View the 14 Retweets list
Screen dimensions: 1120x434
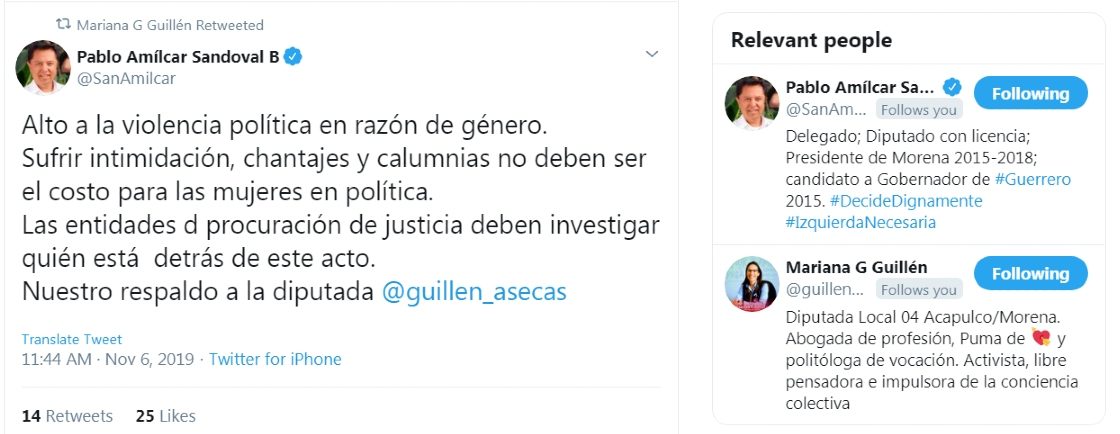(67, 416)
